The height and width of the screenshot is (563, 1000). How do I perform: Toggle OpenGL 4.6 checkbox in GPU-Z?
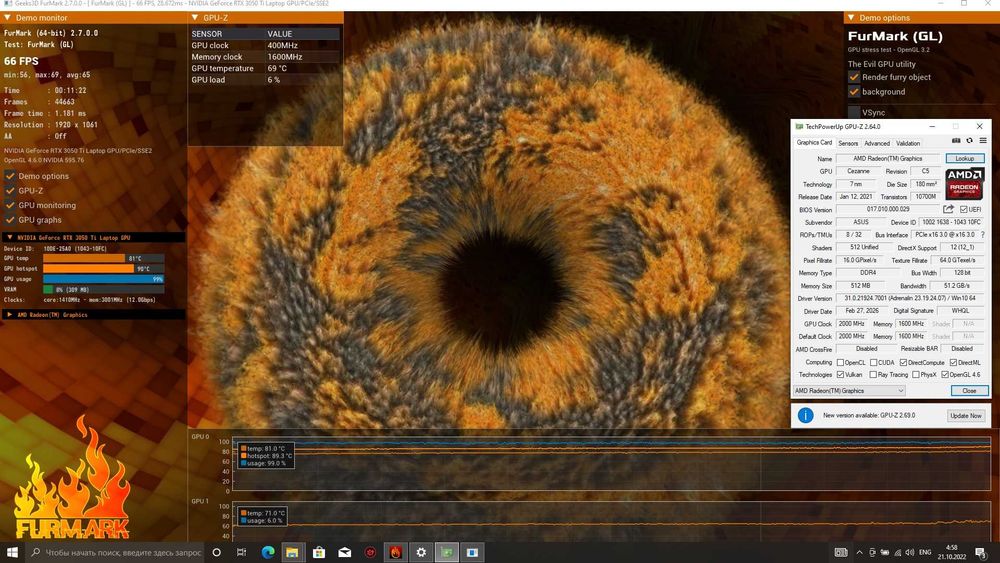[x=945, y=375]
